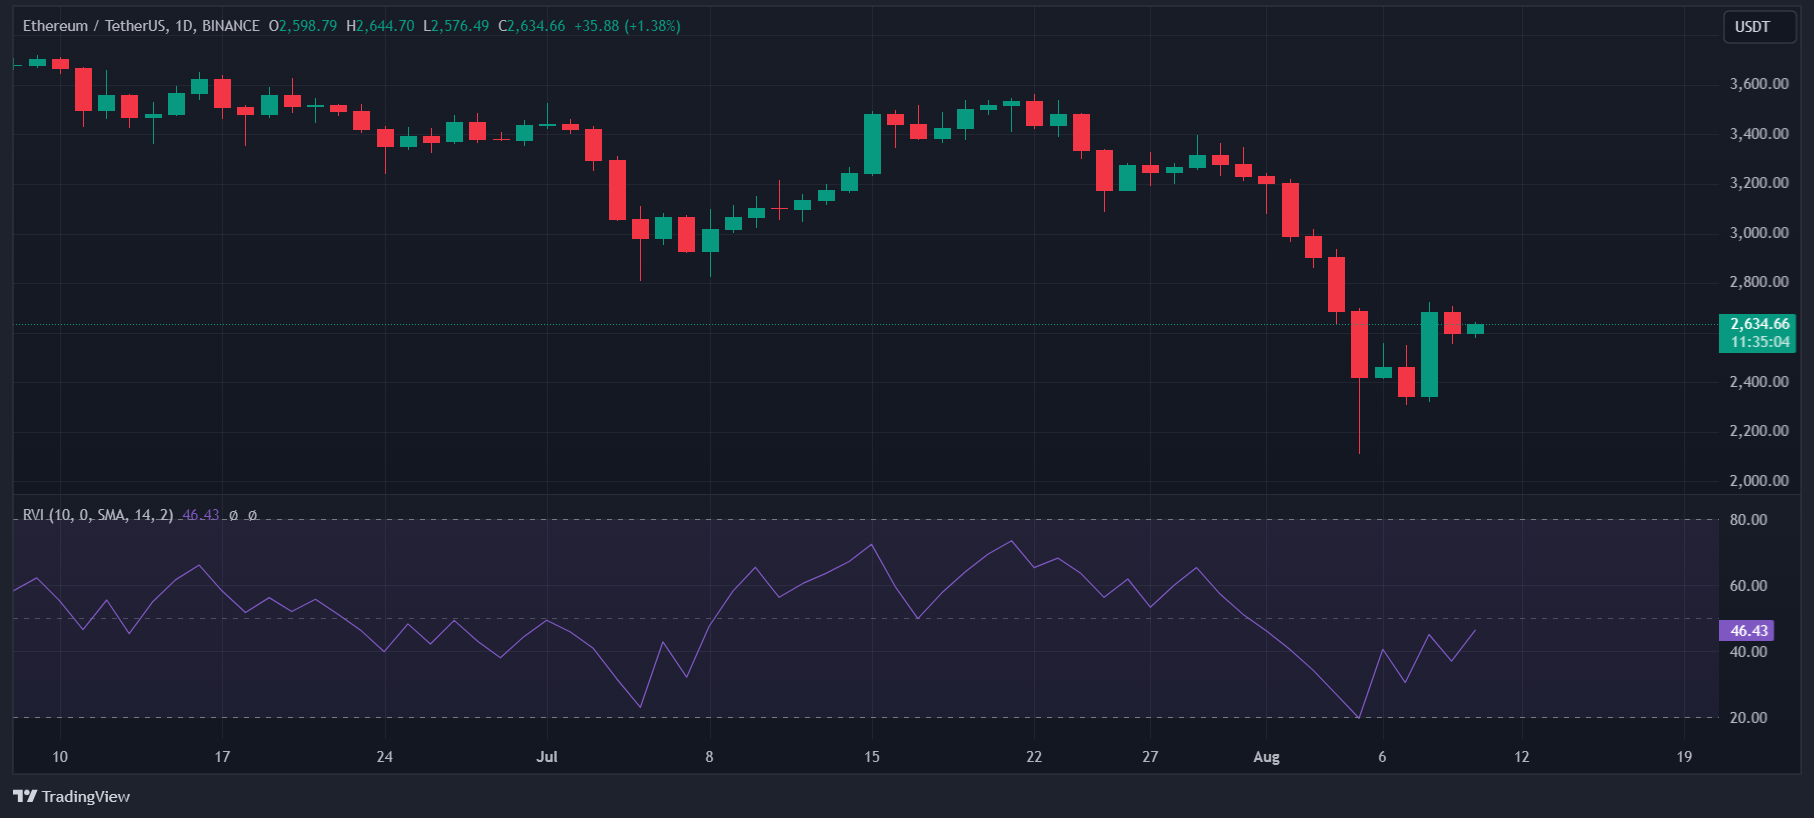The height and width of the screenshot is (818, 1814).
Task: Click the 3,000.00 price axis label
Action: tap(1759, 233)
